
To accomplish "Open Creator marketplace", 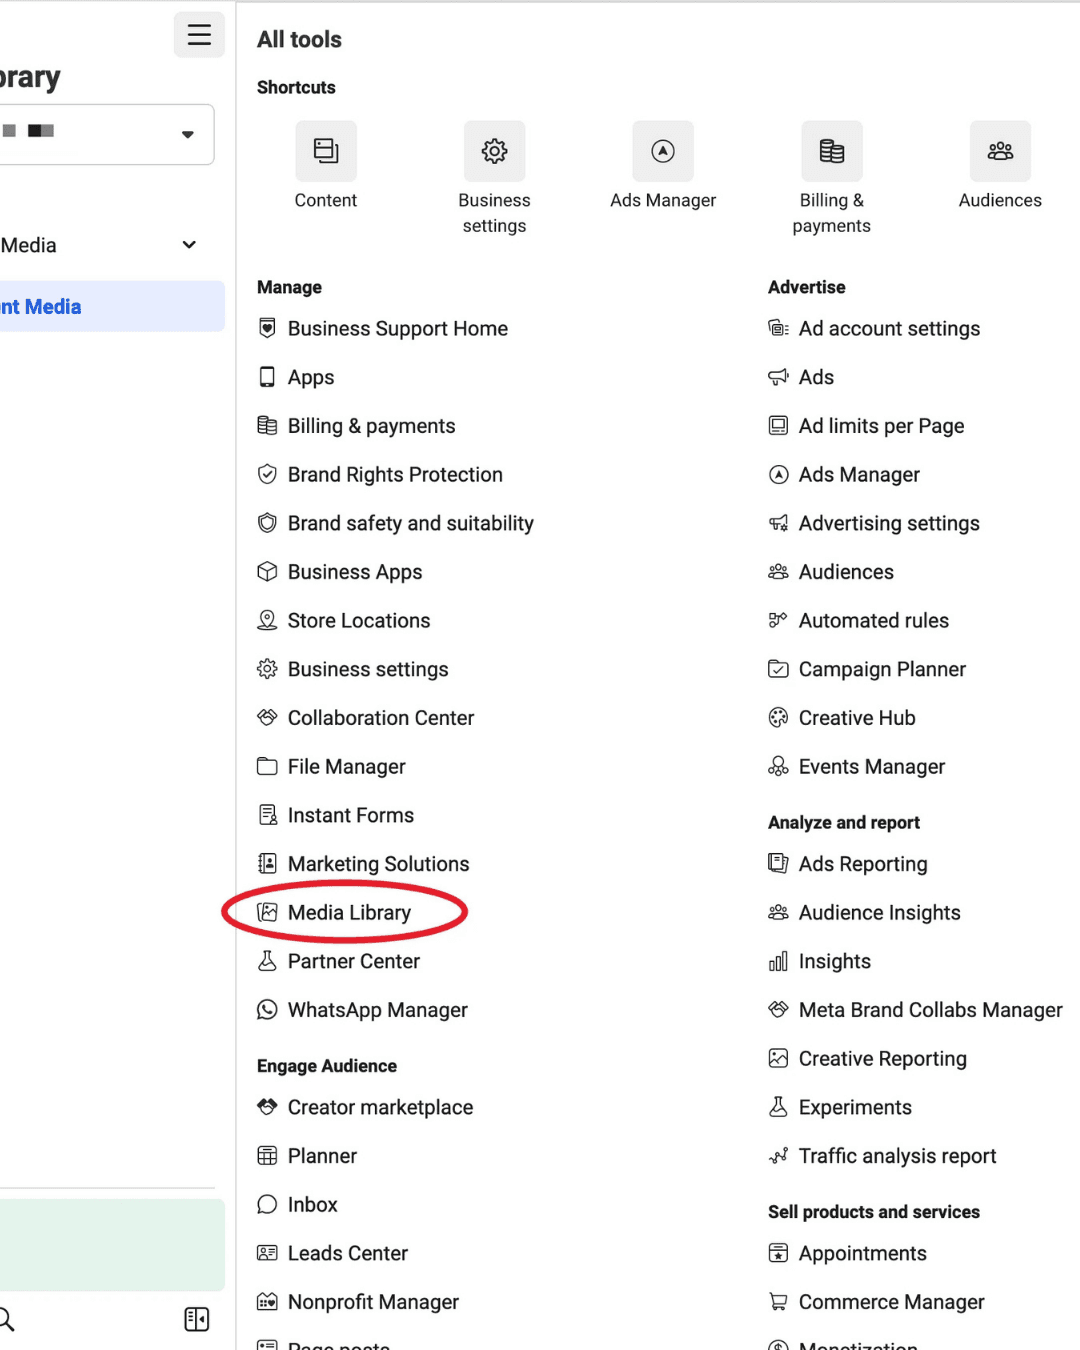I will pyautogui.click(x=380, y=1107).
